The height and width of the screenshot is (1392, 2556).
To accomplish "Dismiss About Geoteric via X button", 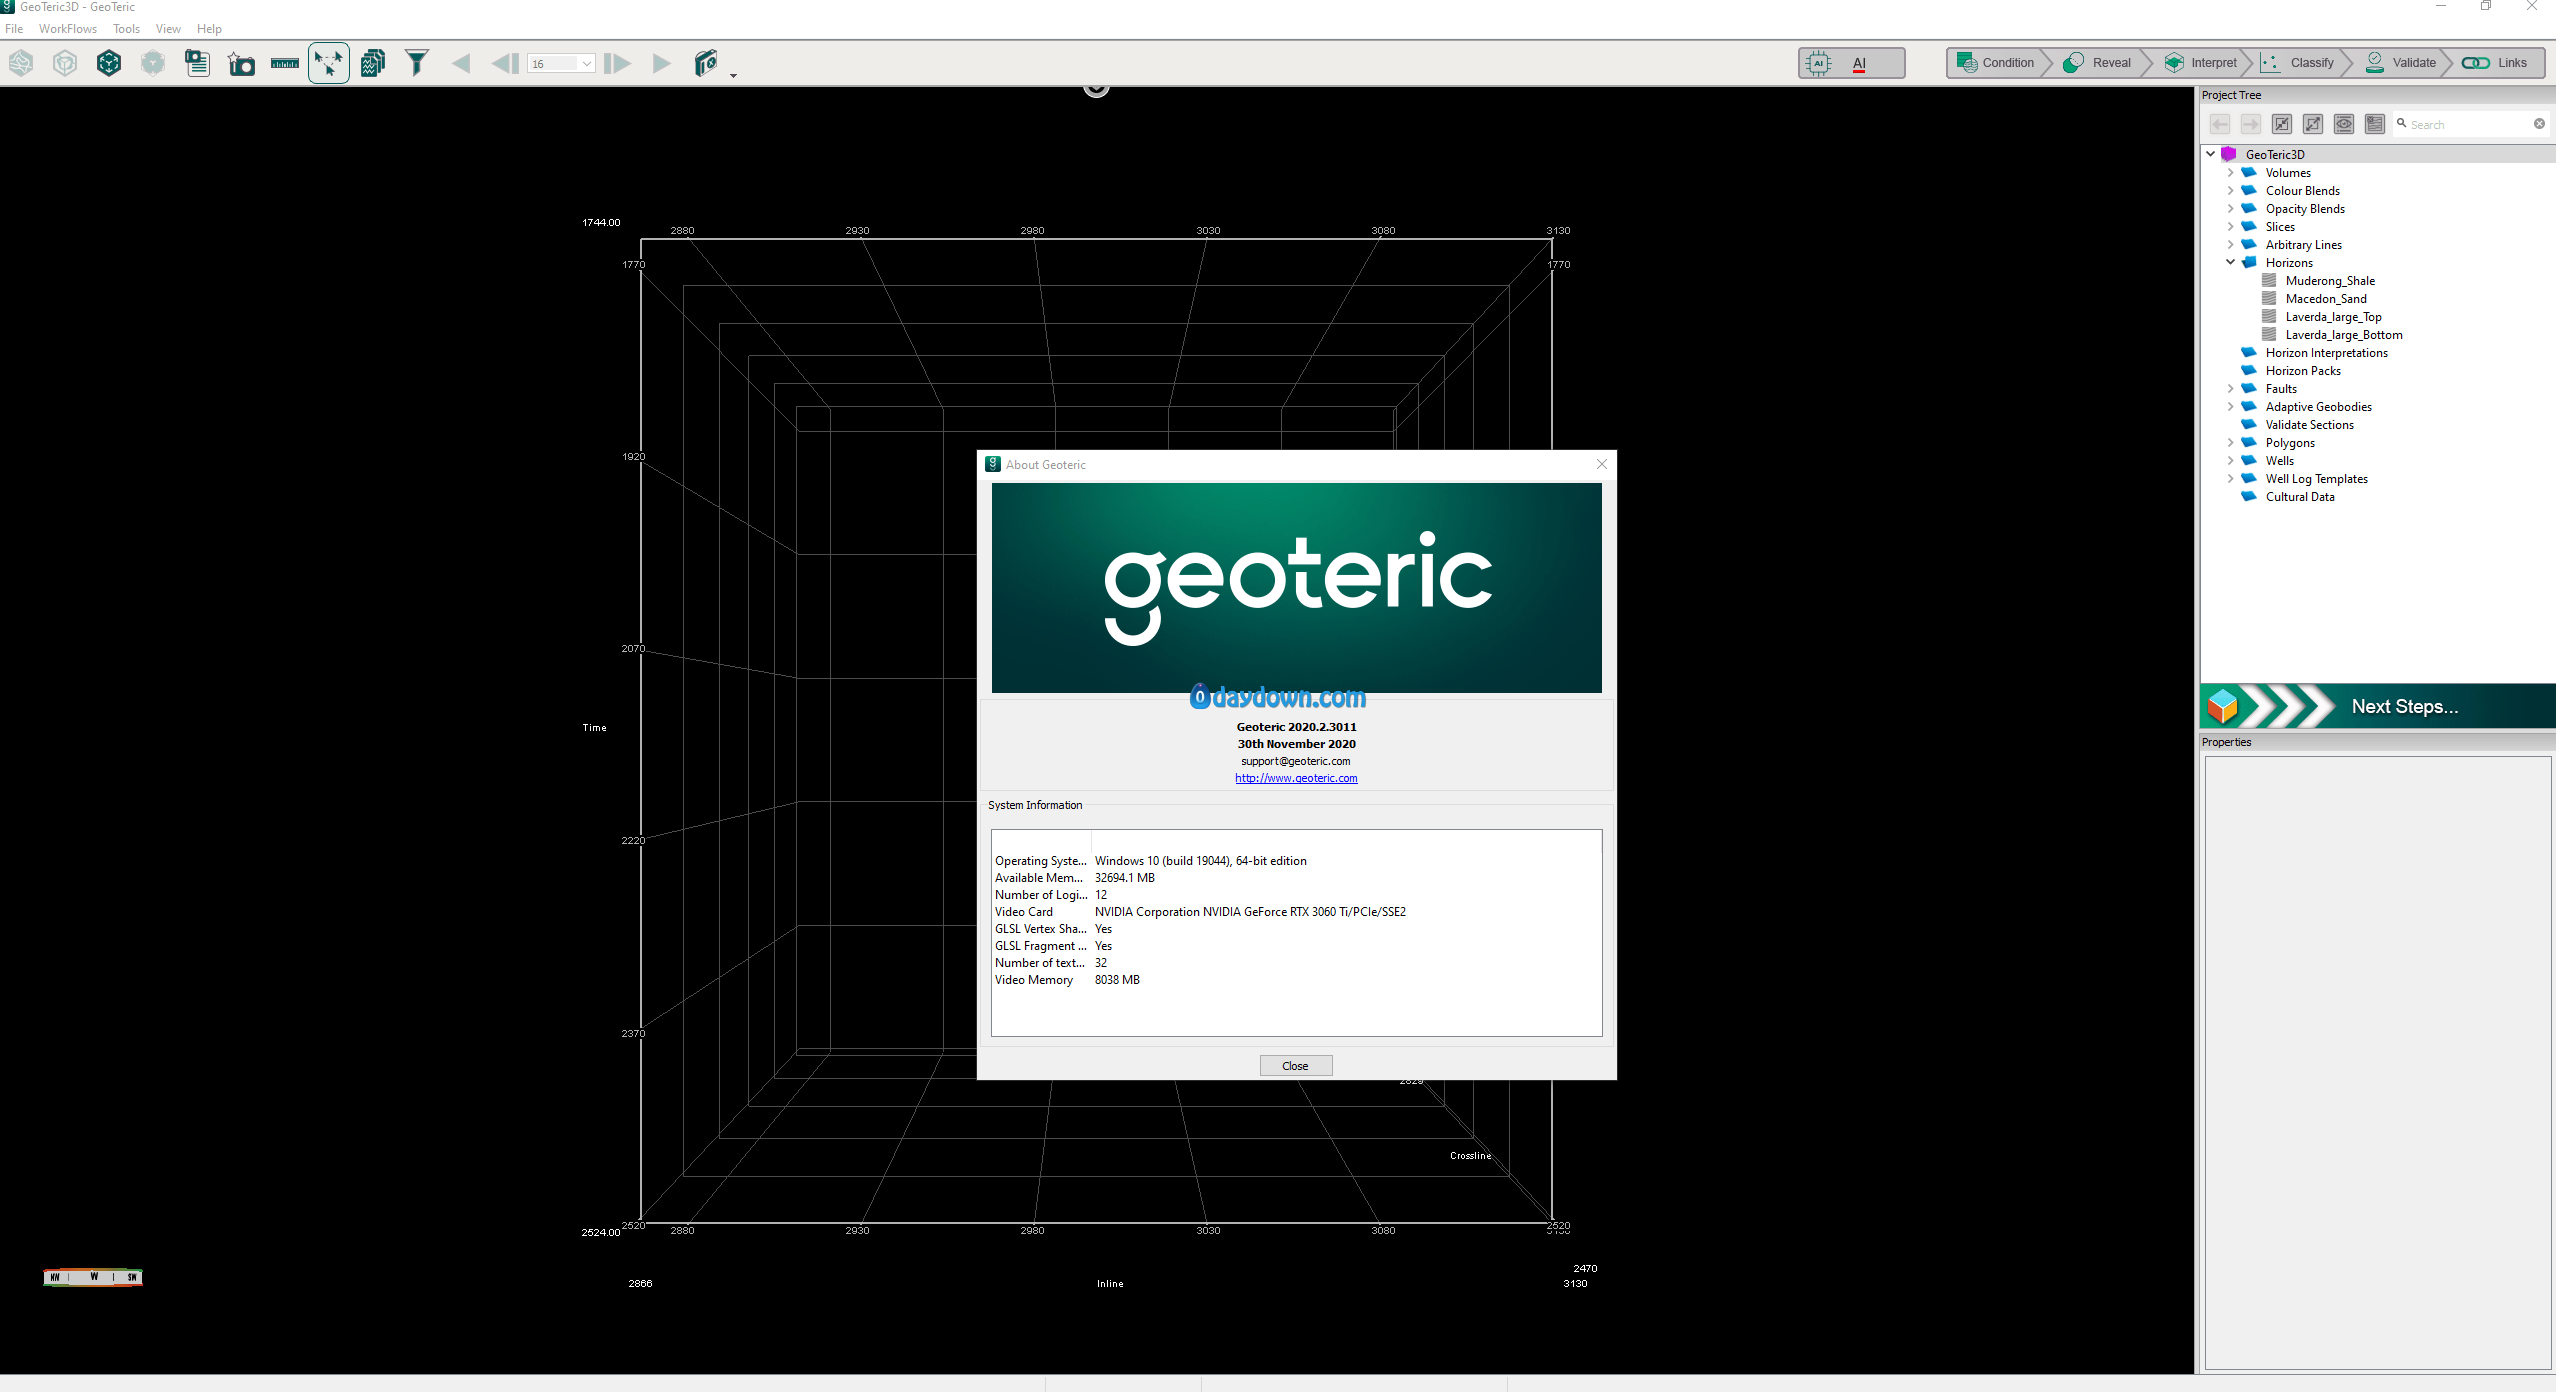I will [x=1602, y=464].
